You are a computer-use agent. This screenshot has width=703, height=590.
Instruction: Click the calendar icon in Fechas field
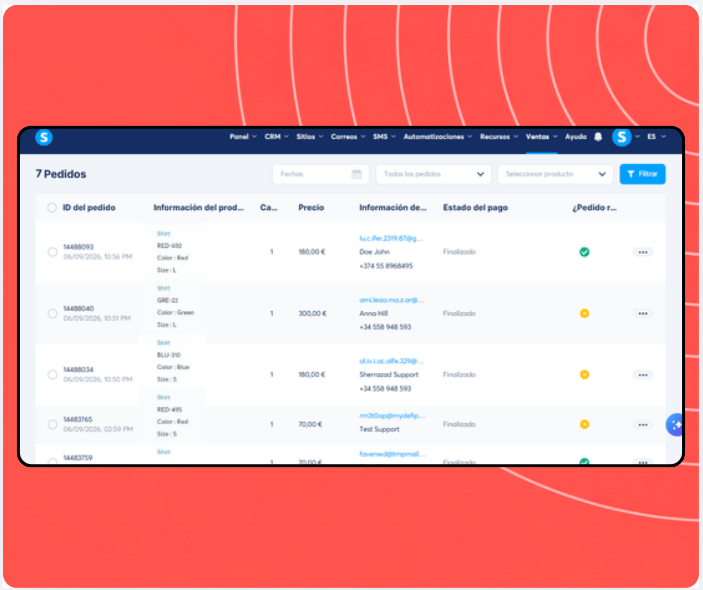tap(356, 174)
